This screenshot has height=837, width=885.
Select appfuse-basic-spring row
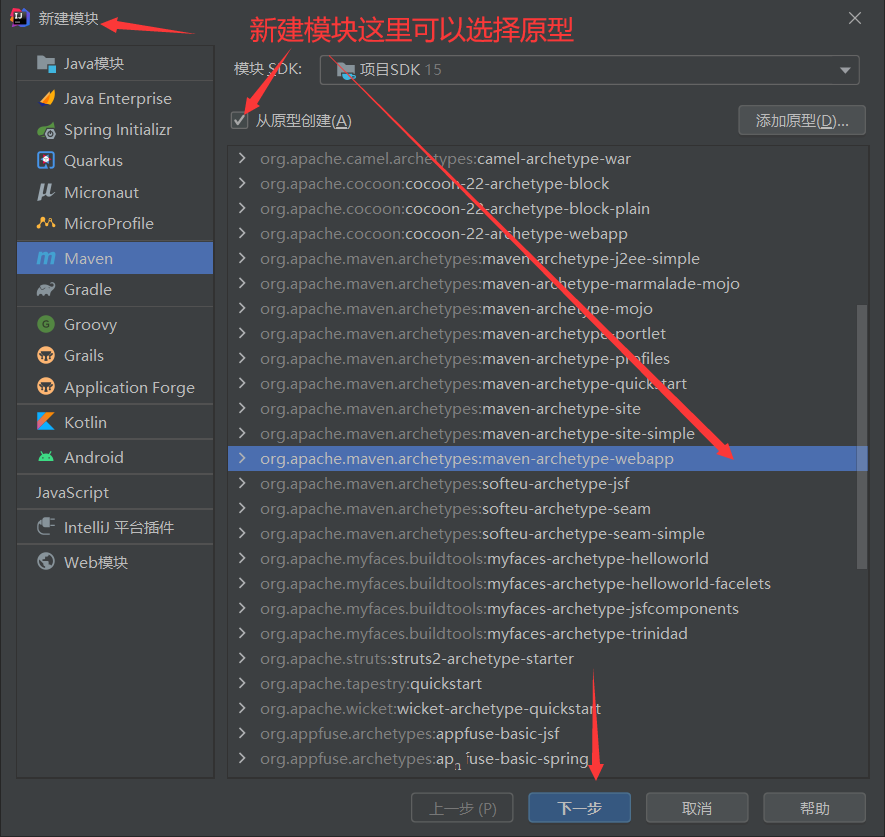click(547, 758)
